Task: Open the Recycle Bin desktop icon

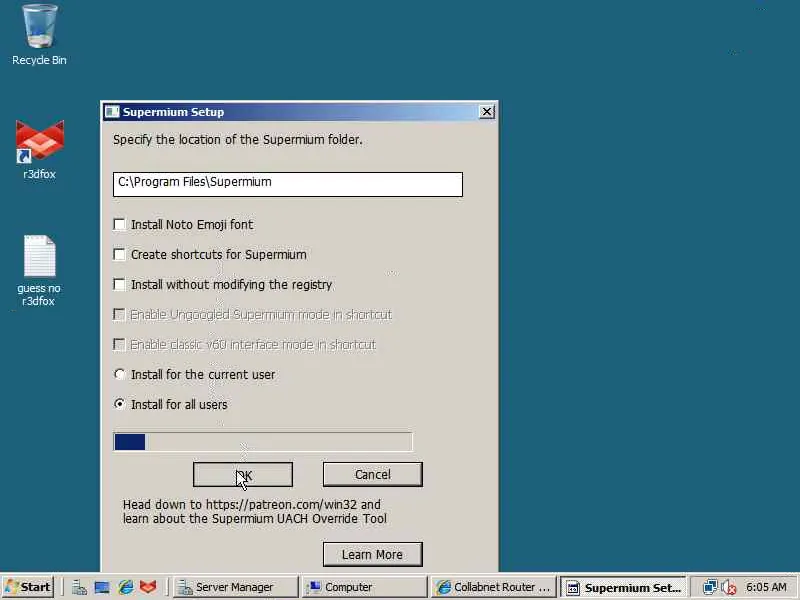Action: click(x=39, y=35)
